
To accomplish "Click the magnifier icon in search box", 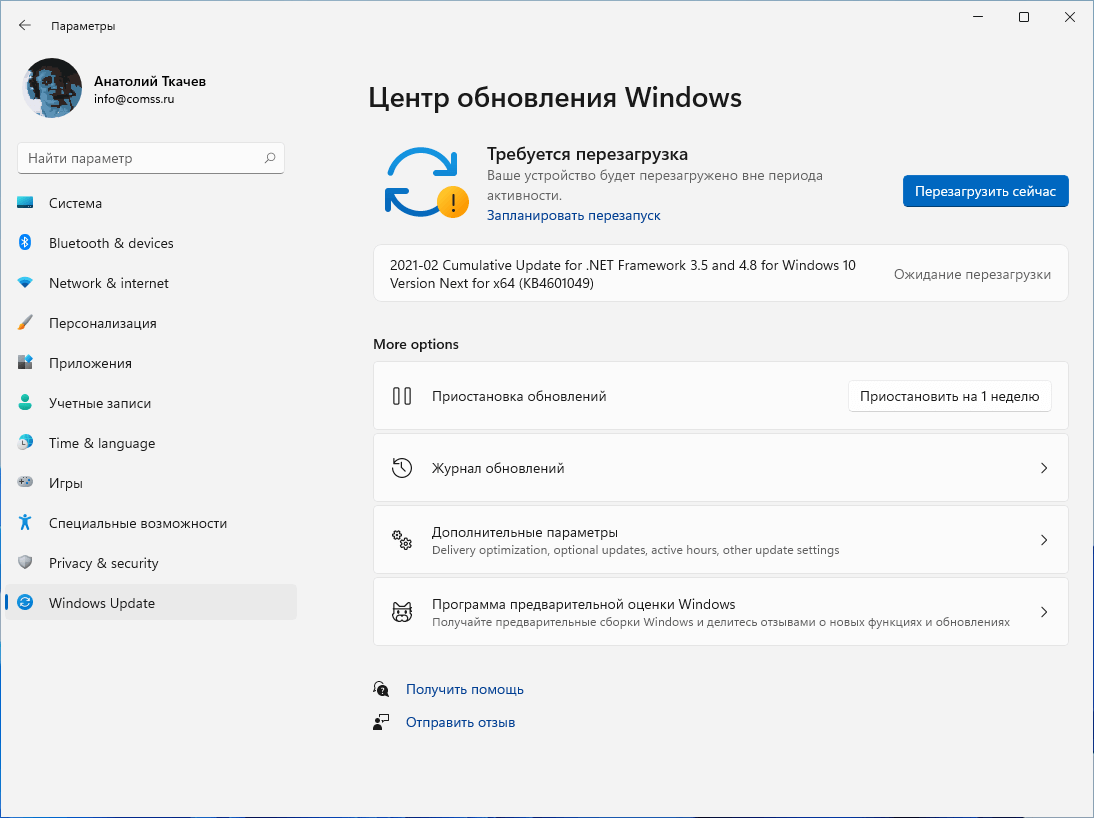I will (x=270, y=158).
